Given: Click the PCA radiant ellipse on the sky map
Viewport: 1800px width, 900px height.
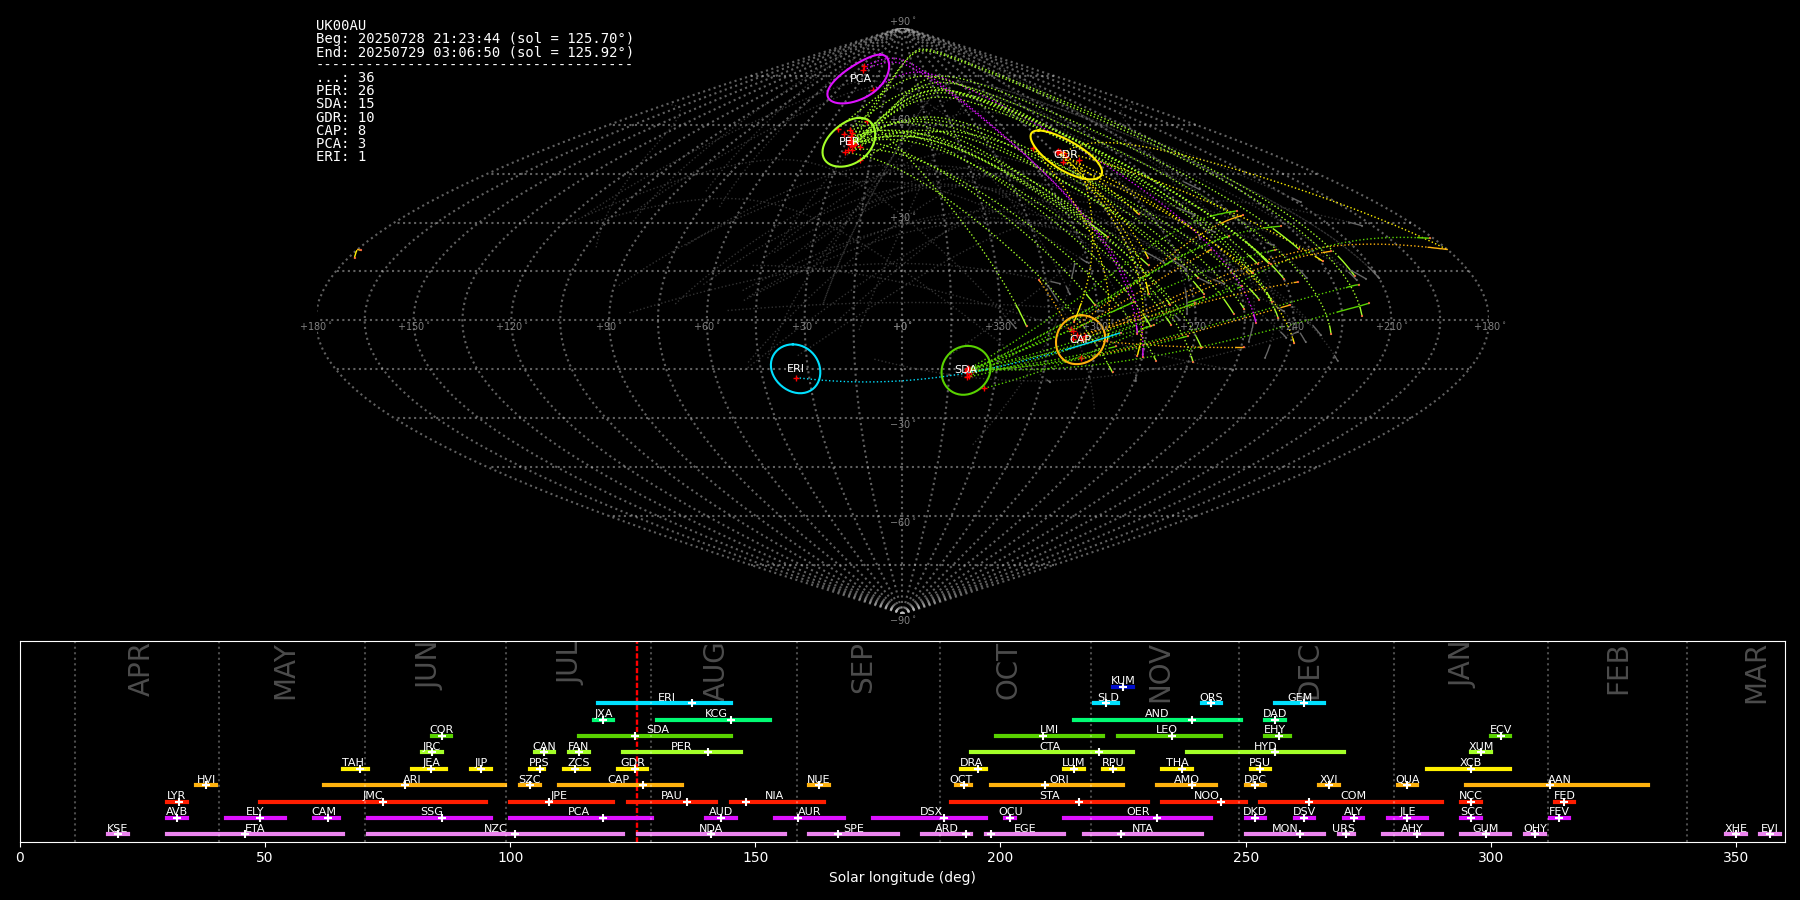Looking at the screenshot, I should [x=858, y=78].
